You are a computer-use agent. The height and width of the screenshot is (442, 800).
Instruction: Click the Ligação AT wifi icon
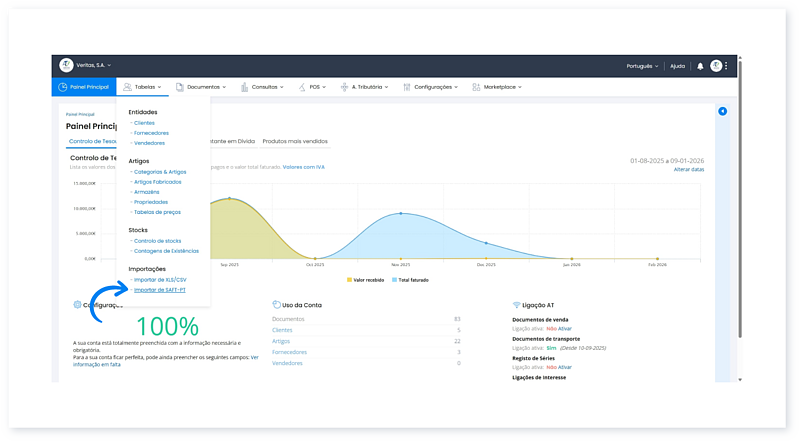[x=516, y=304]
